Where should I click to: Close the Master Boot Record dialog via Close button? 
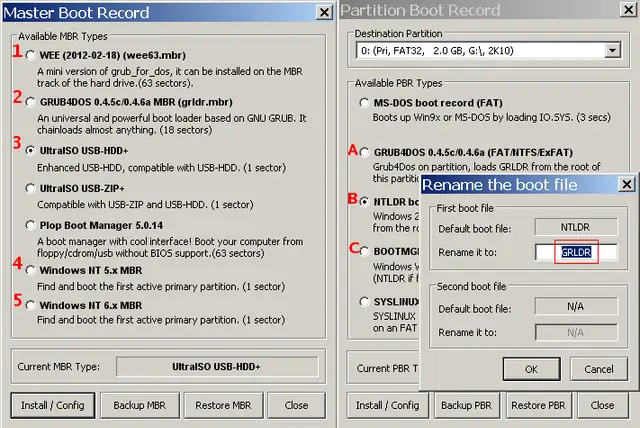296,406
